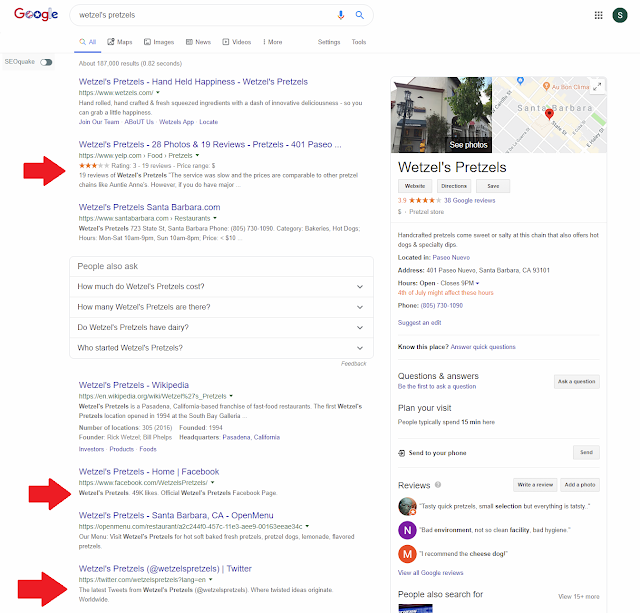Open the OpenMenu Santa Barbara result
Screen dimensions: 640x613
(x=176, y=515)
